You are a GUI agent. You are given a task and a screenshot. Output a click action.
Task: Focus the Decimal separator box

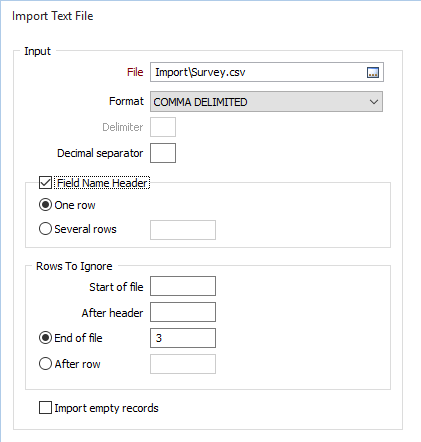point(163,153)
